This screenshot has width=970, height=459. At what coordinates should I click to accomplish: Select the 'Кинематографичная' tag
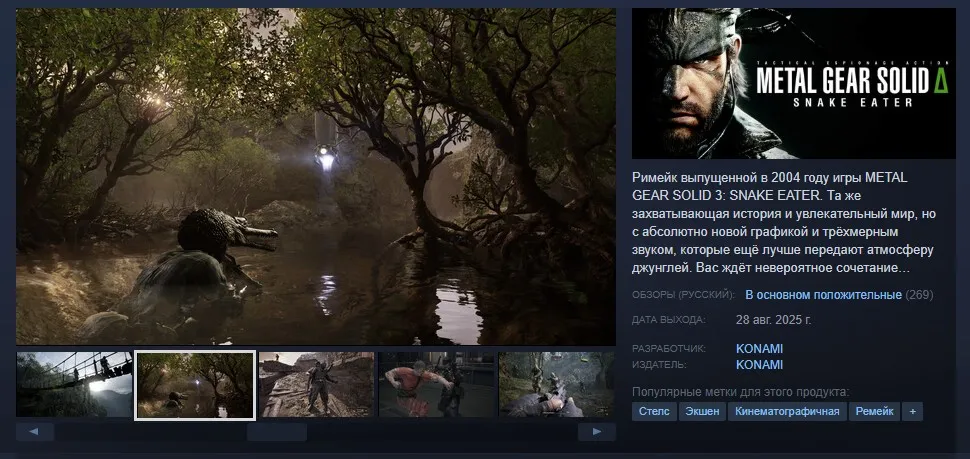pyautogui.click(x=787, y=411)
